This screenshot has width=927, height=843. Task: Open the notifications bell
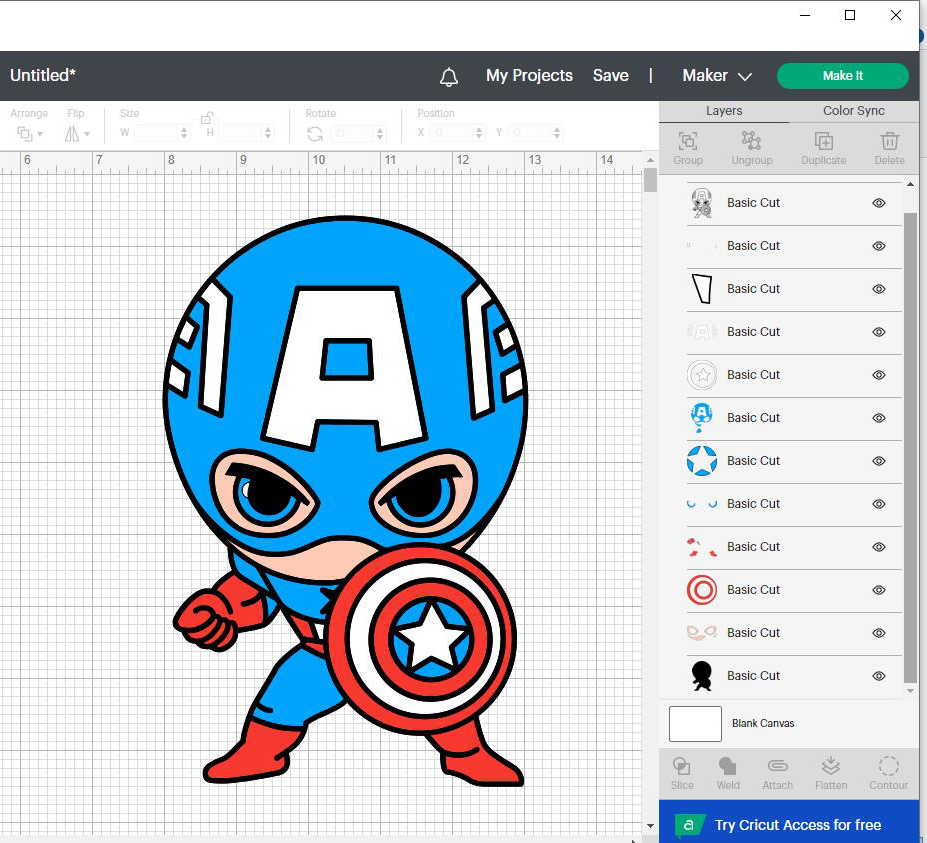pyautogui.click(x=449, y=77)
